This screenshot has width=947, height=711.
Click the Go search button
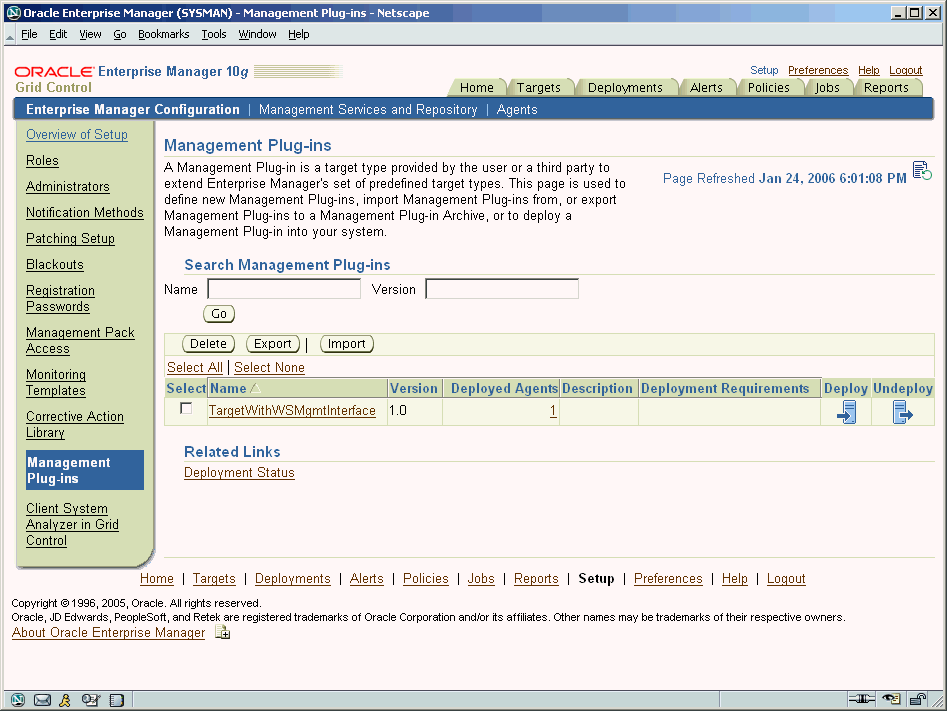(x=218, y=313)
